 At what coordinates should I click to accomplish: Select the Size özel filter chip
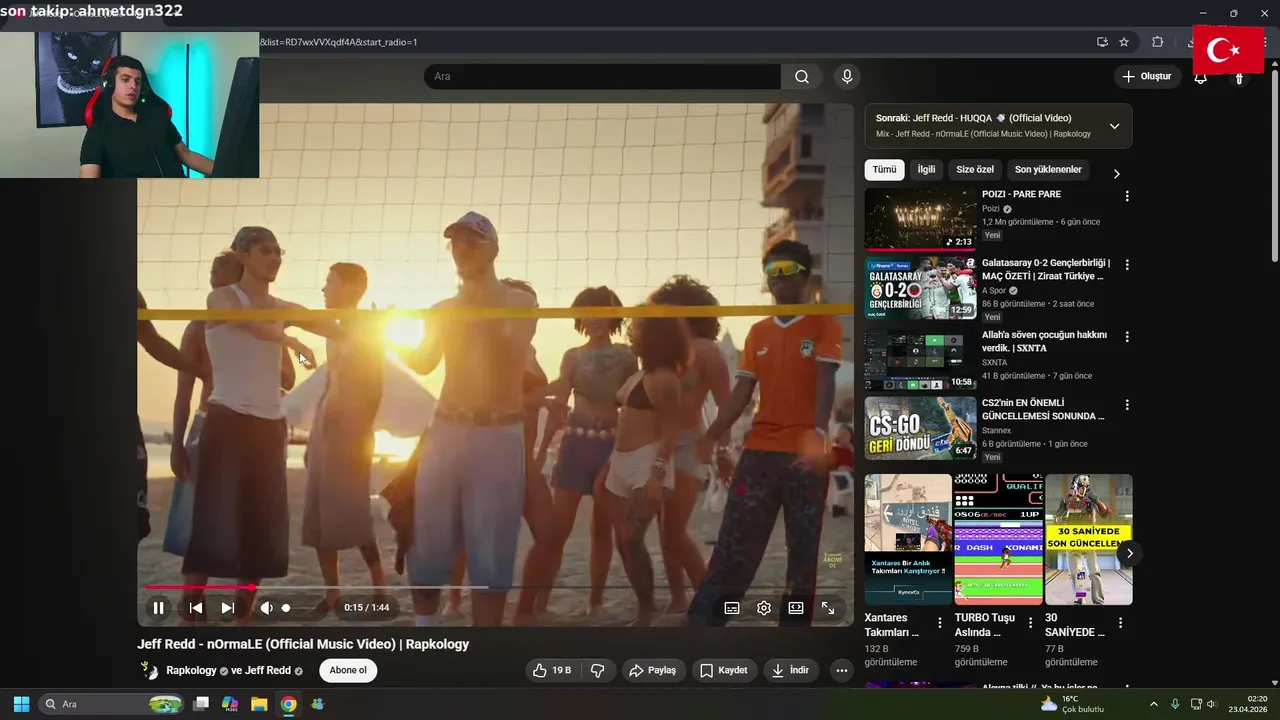point(975,170)
